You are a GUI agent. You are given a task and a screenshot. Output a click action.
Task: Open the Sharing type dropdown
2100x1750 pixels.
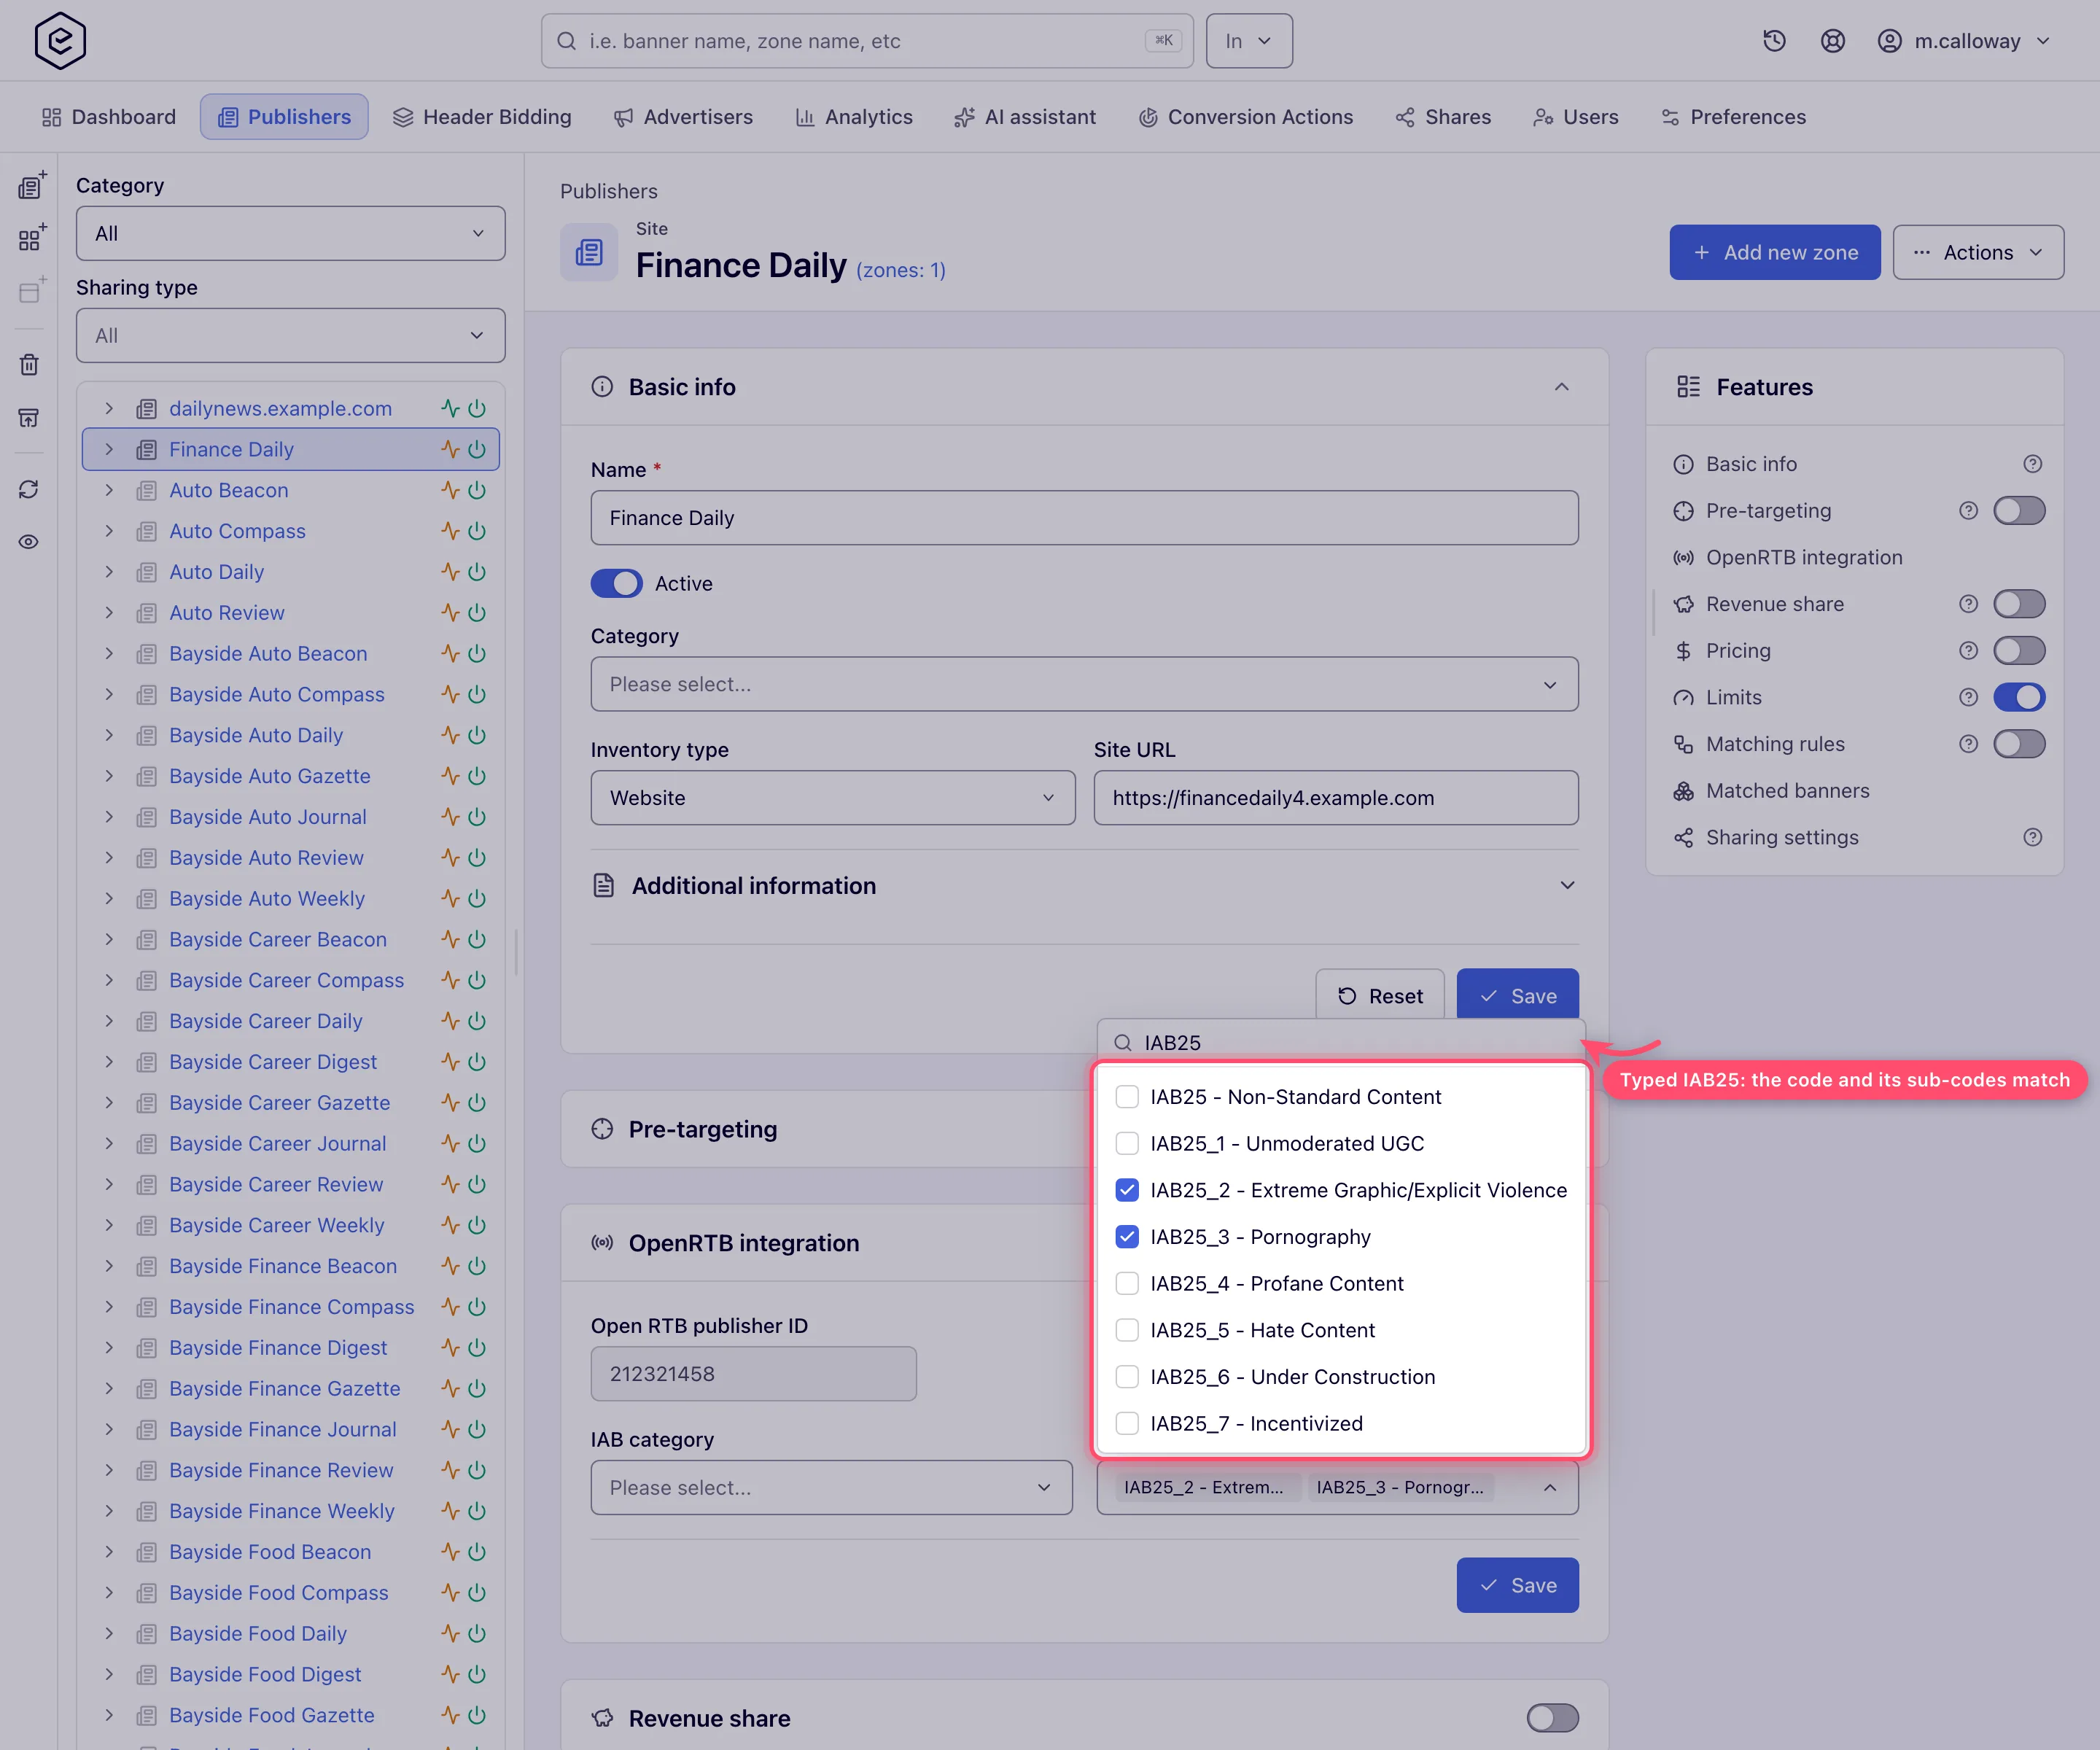[x=290, y=335]
